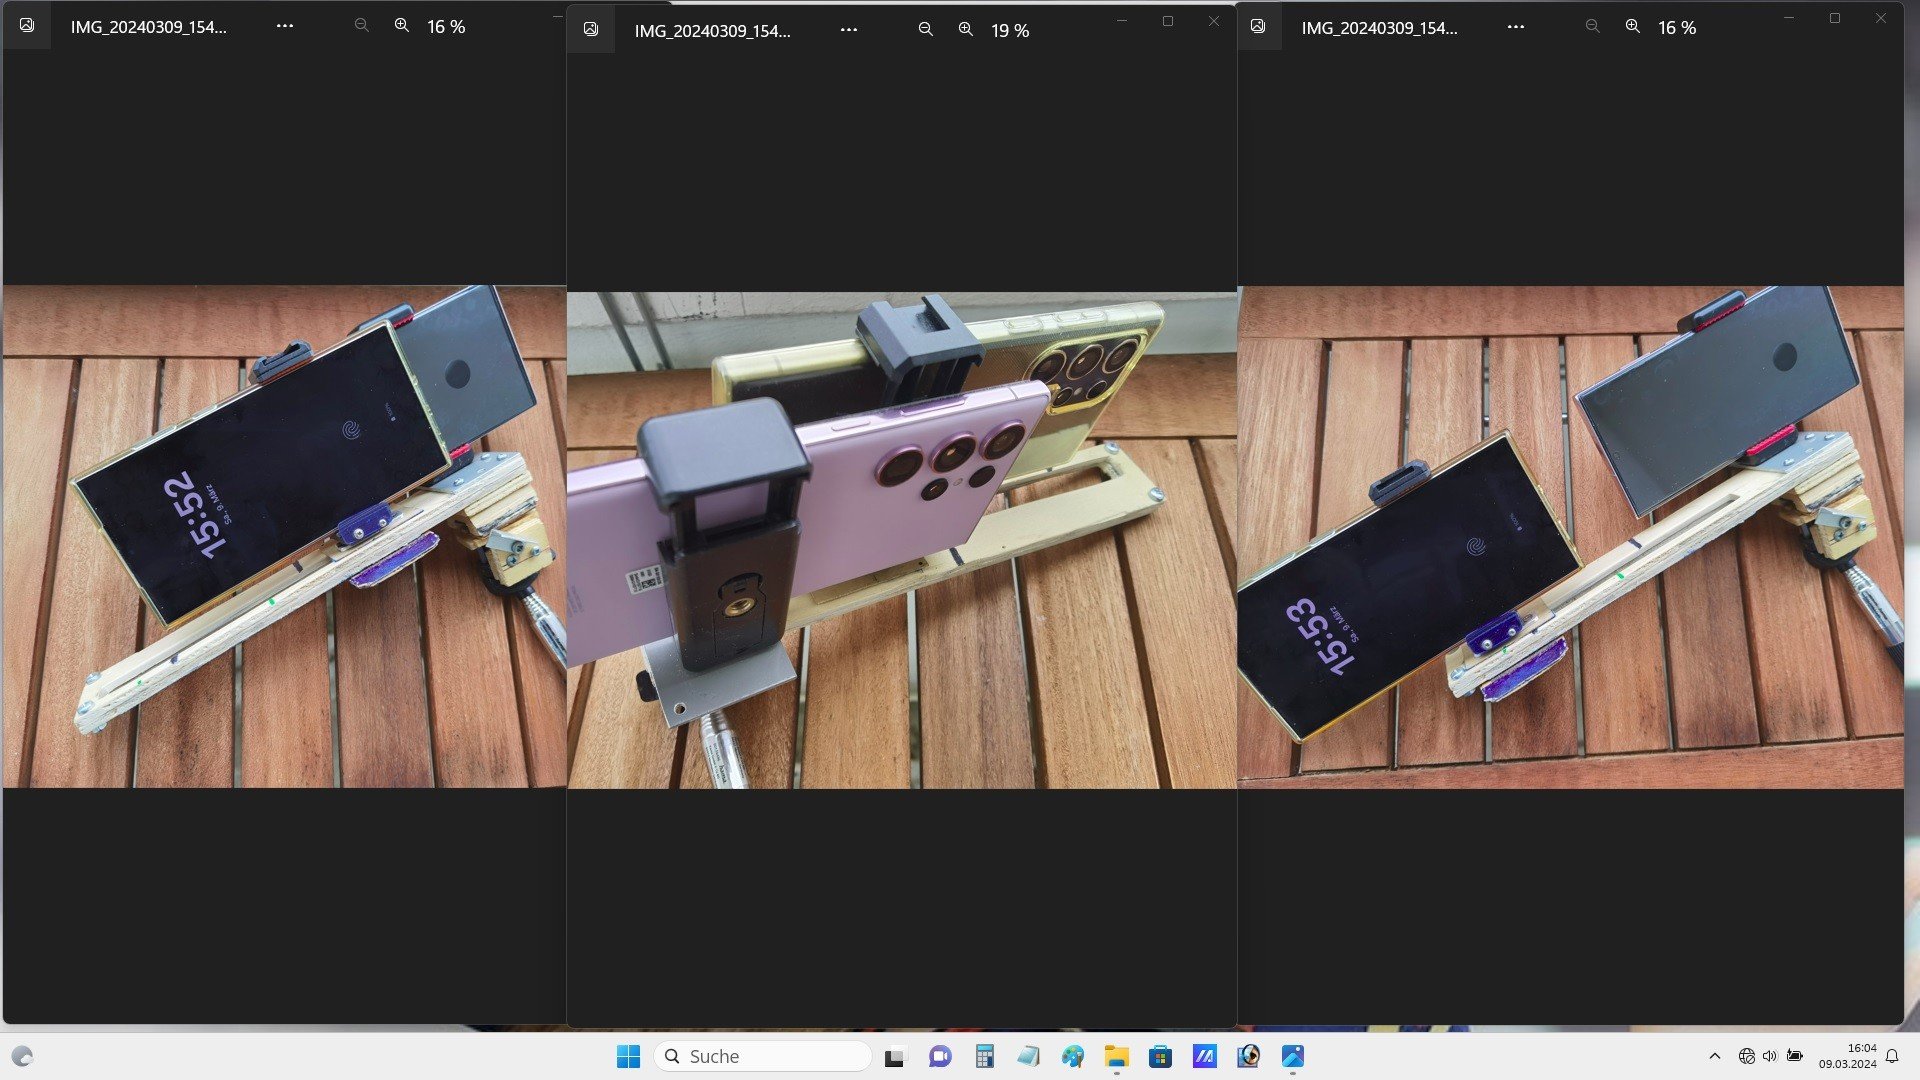Open the three-dot menu in left window
Viewport: 1920px width, 1080px height.
click(285, 26)
